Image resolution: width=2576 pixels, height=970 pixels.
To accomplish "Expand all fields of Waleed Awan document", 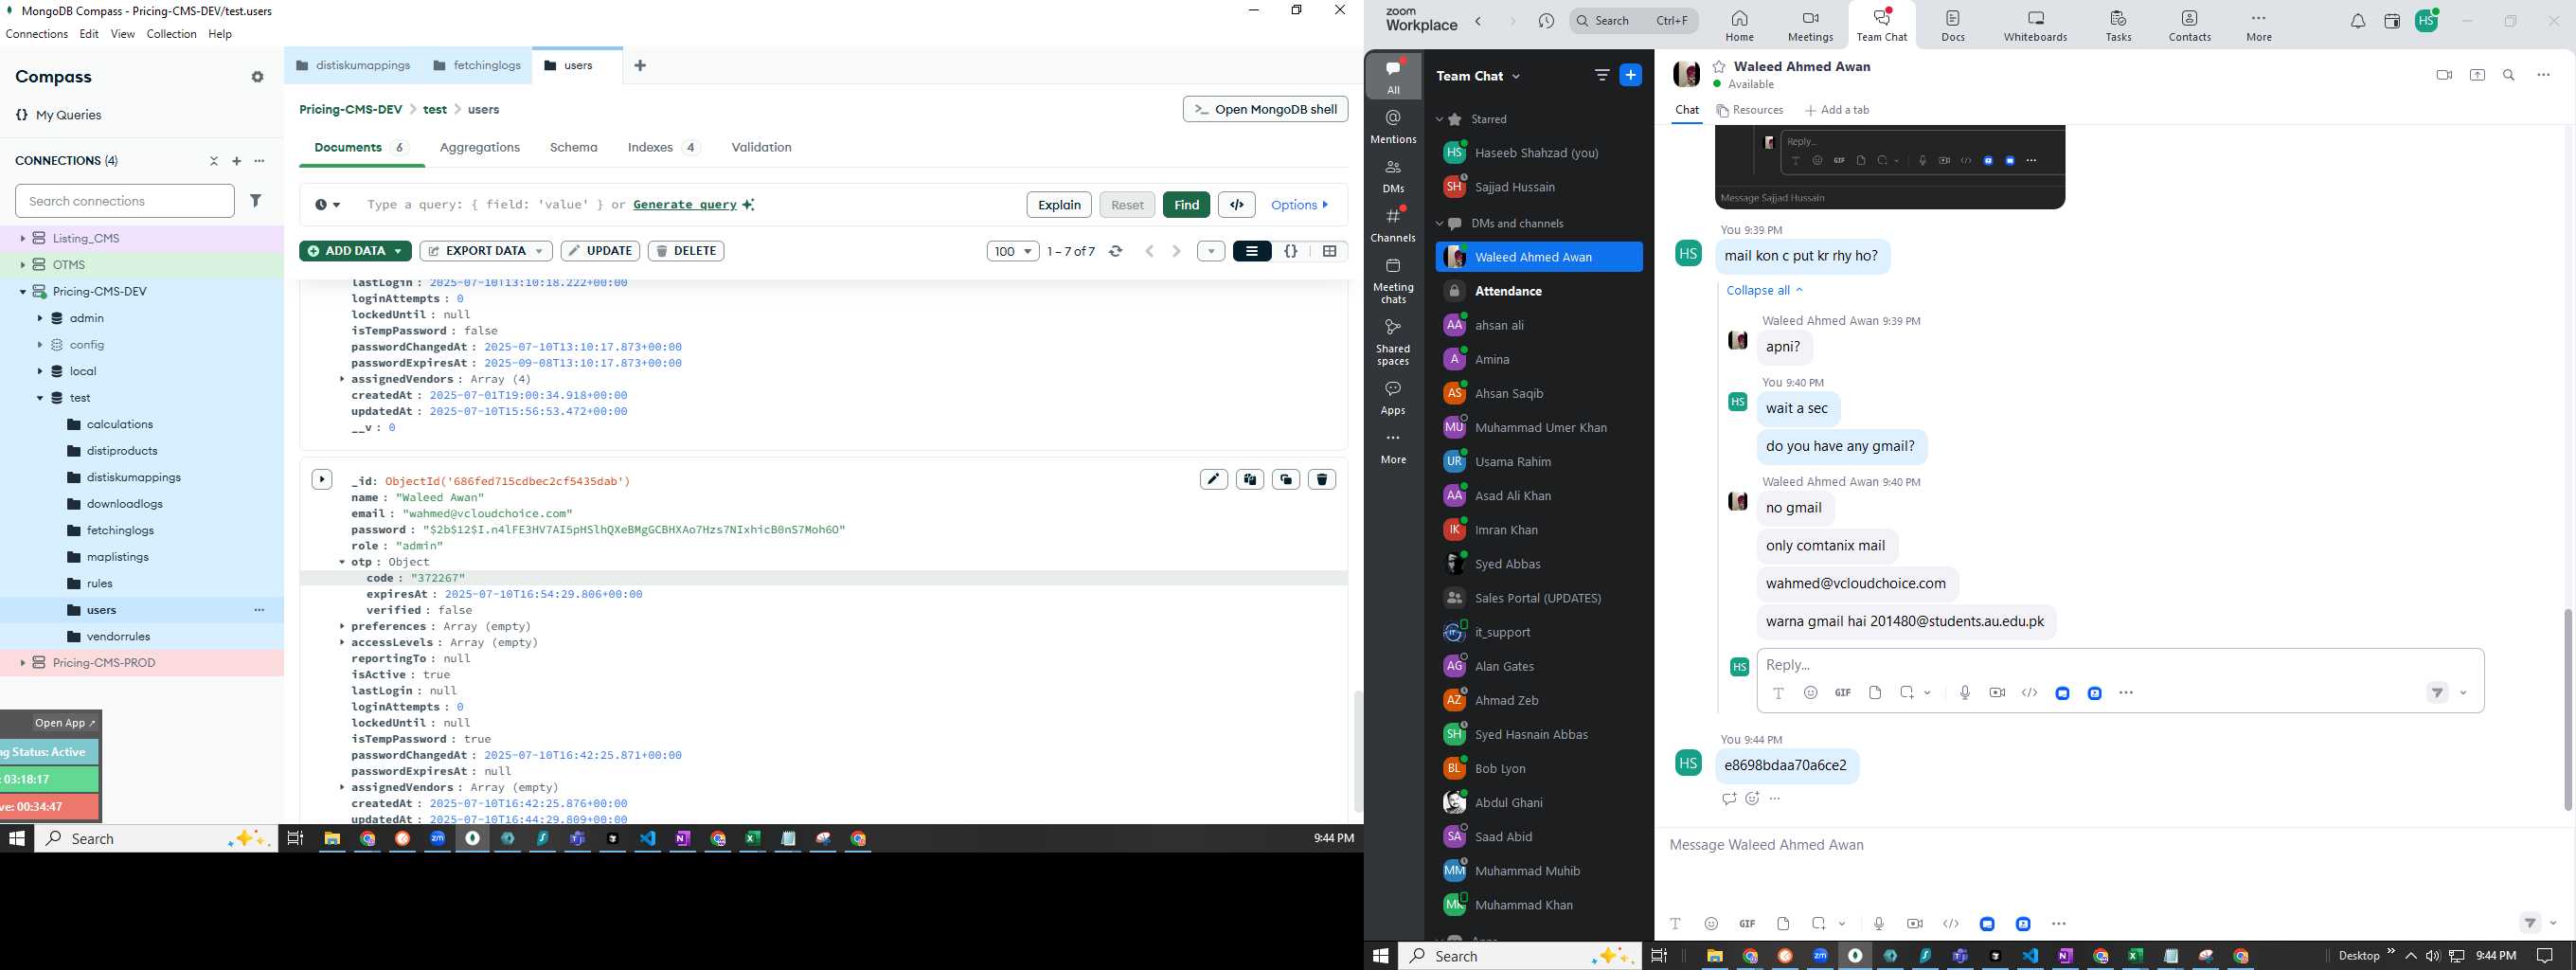I will [x=322, y=480].
